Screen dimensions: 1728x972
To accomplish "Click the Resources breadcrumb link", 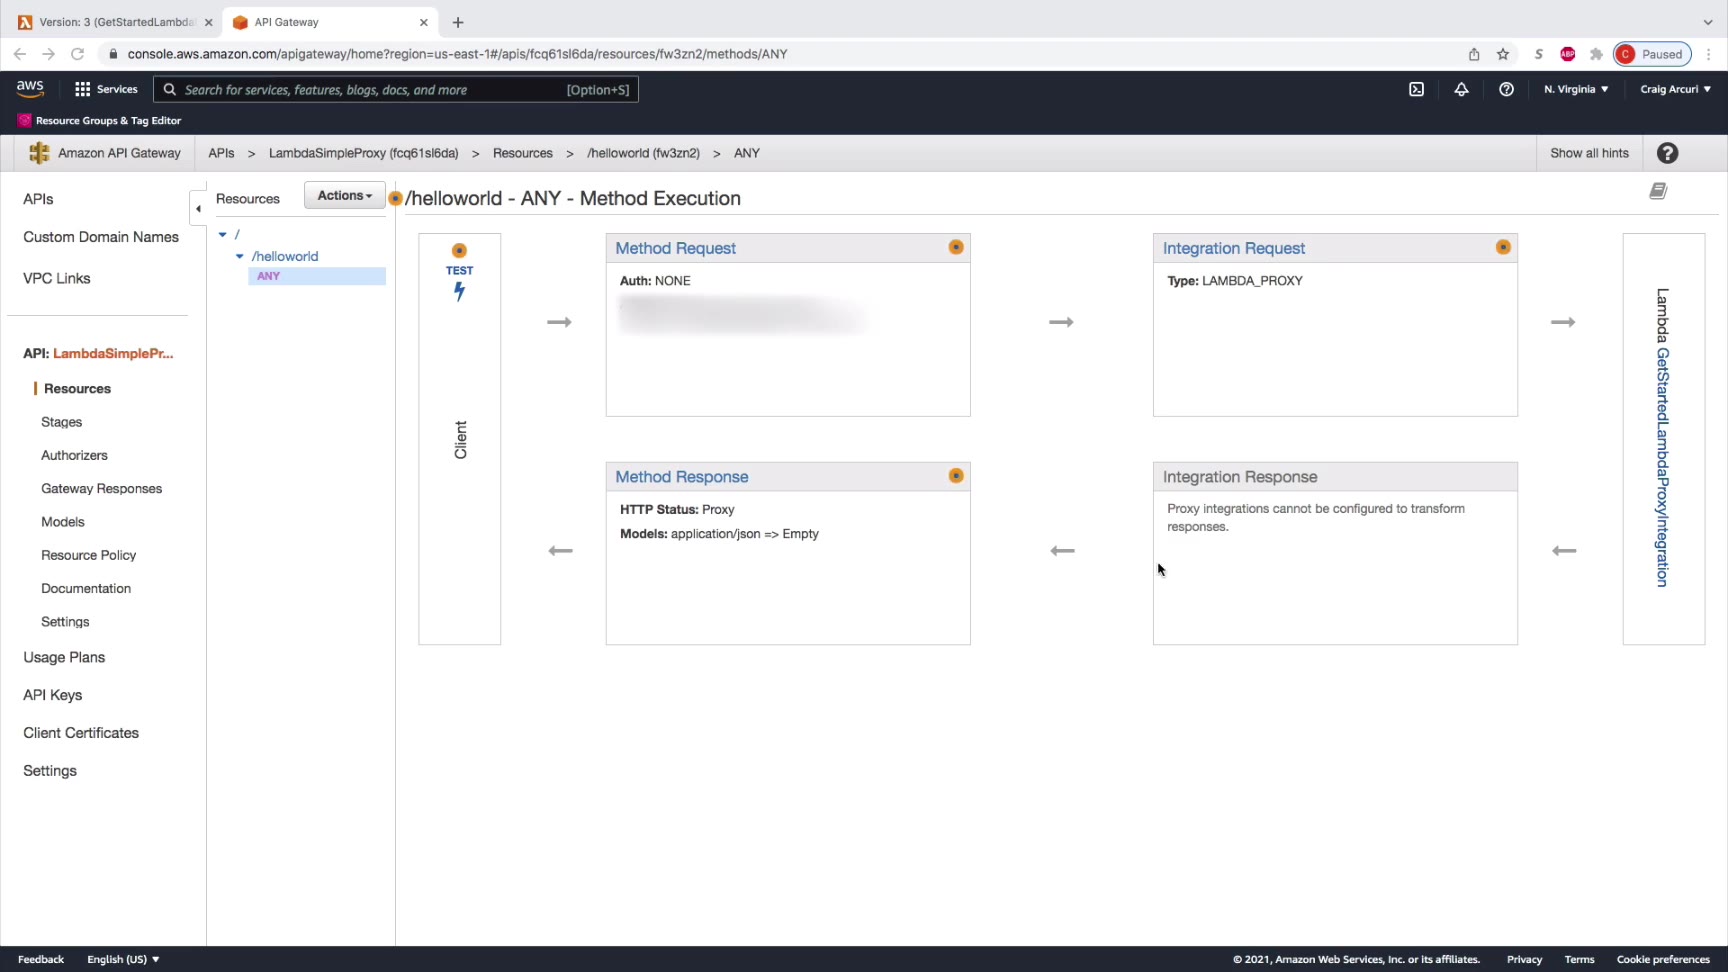I will point(523,153).
